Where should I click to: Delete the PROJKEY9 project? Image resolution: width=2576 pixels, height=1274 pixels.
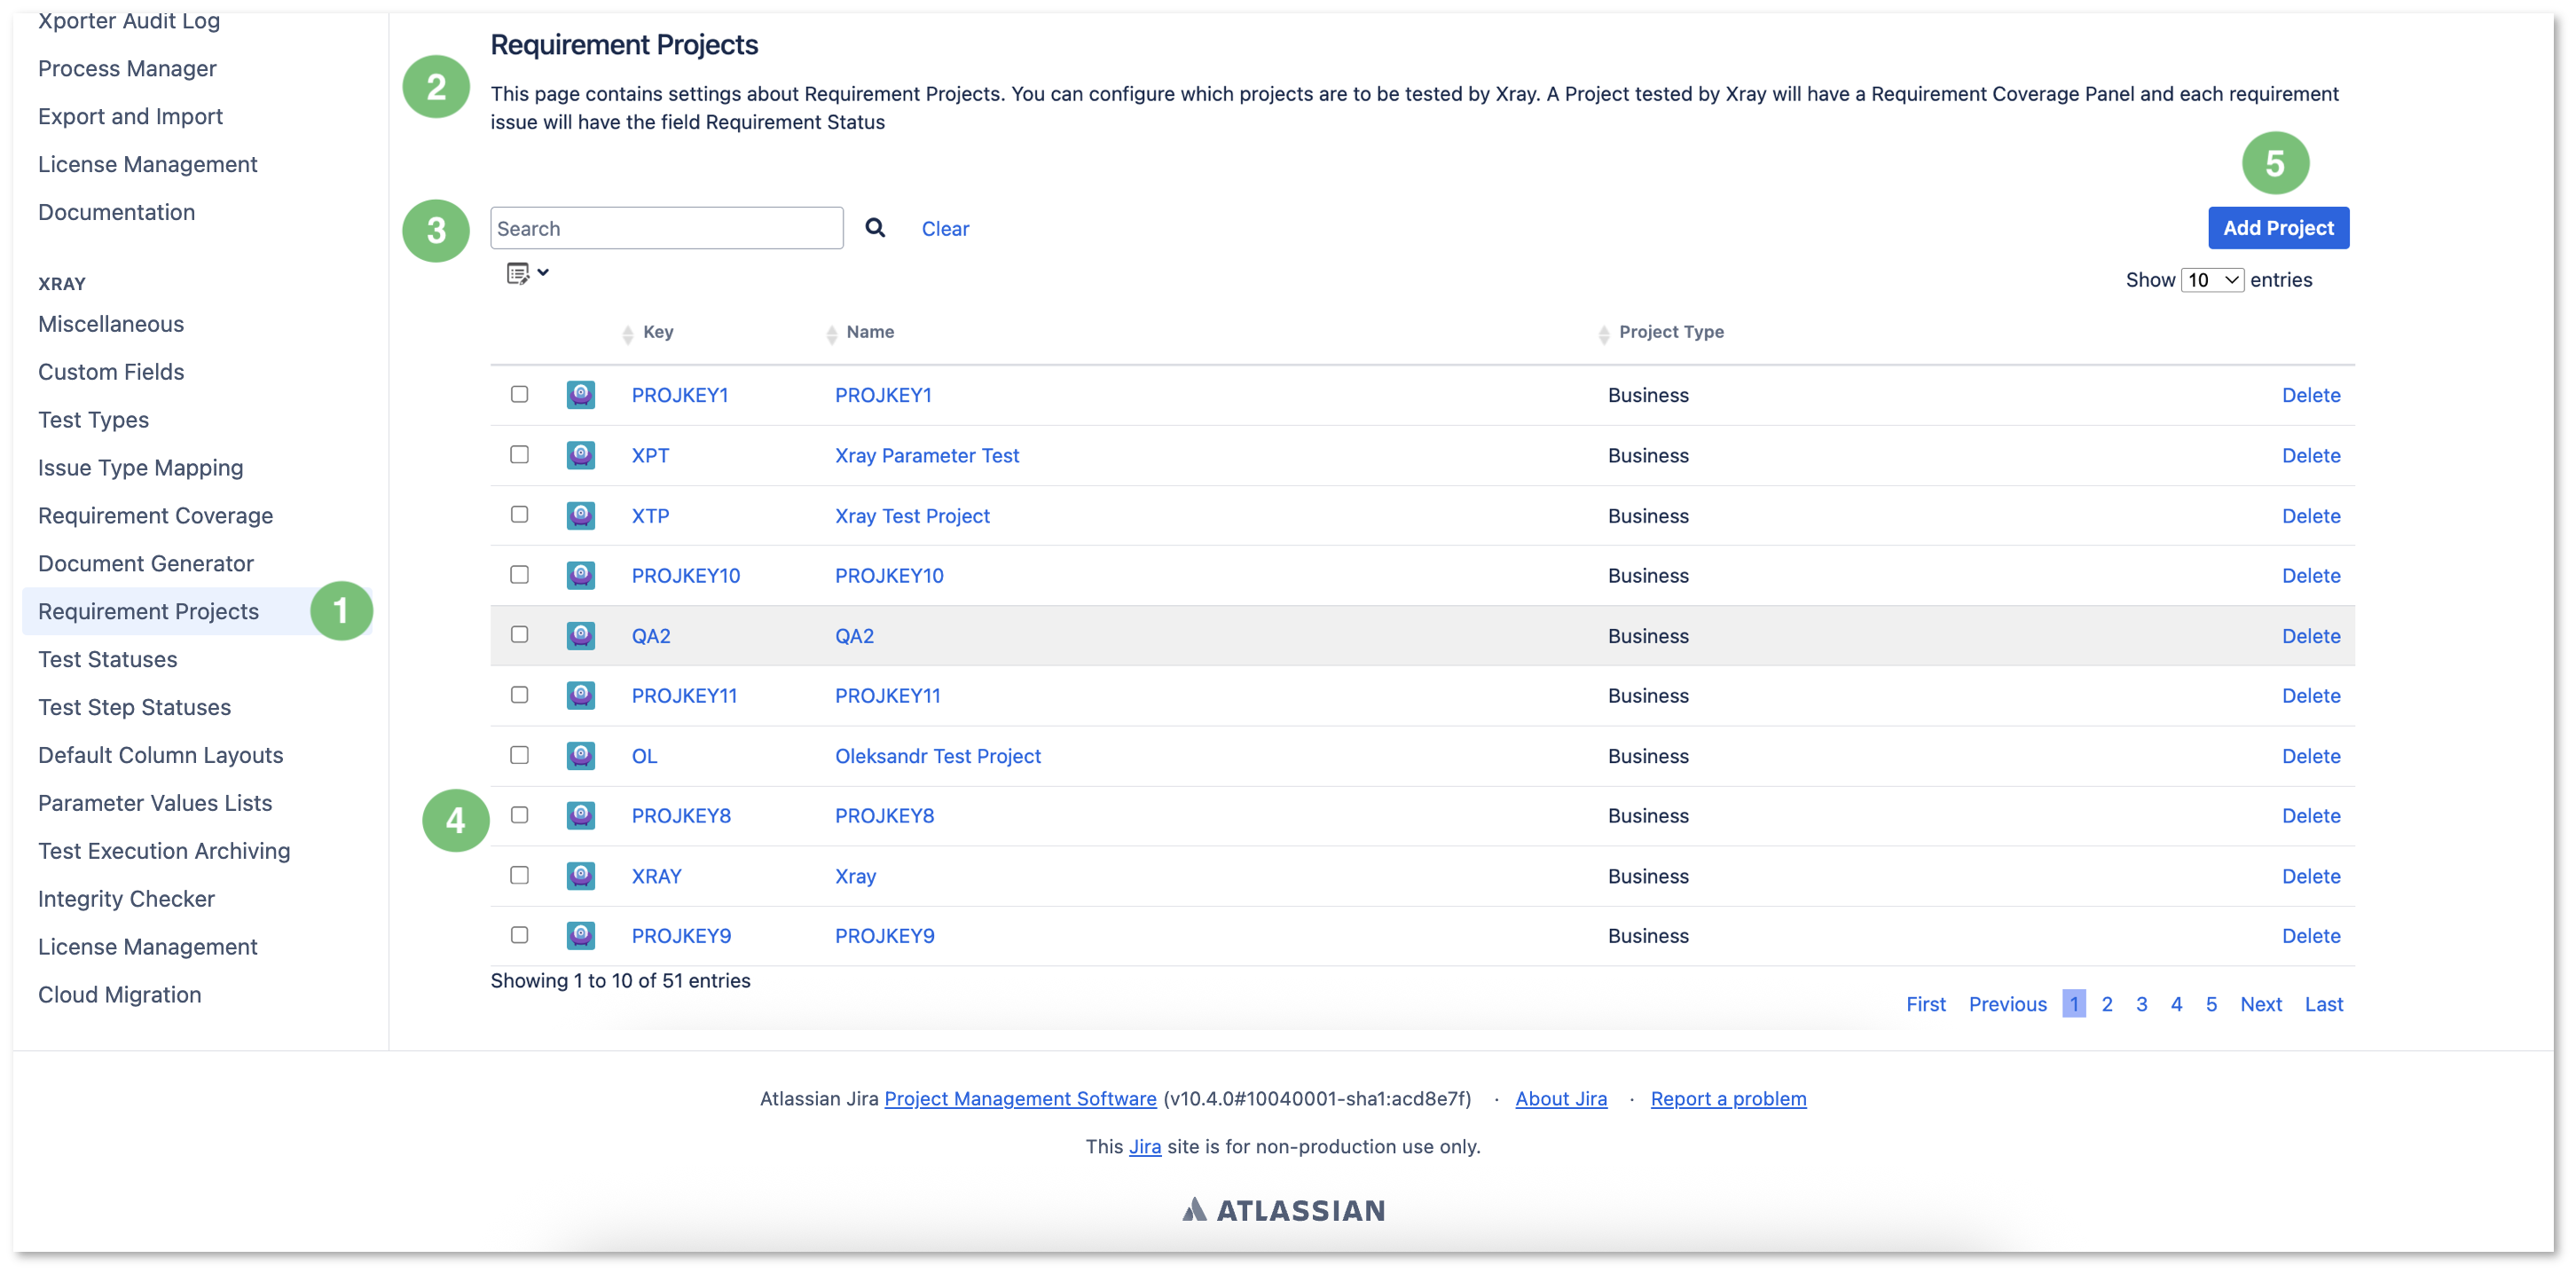point(2311,936)
